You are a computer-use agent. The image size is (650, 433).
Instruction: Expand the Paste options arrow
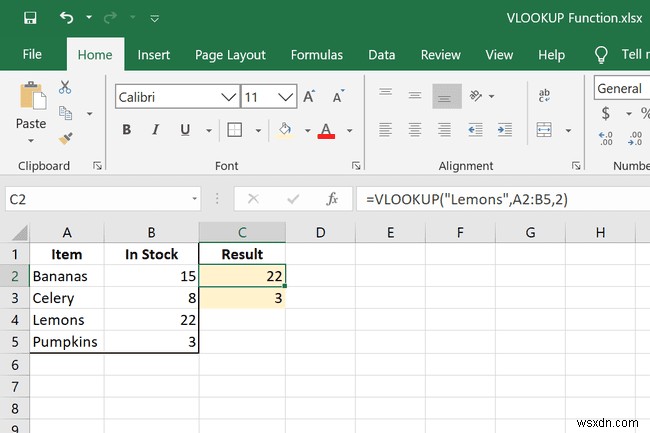[31, 140]
